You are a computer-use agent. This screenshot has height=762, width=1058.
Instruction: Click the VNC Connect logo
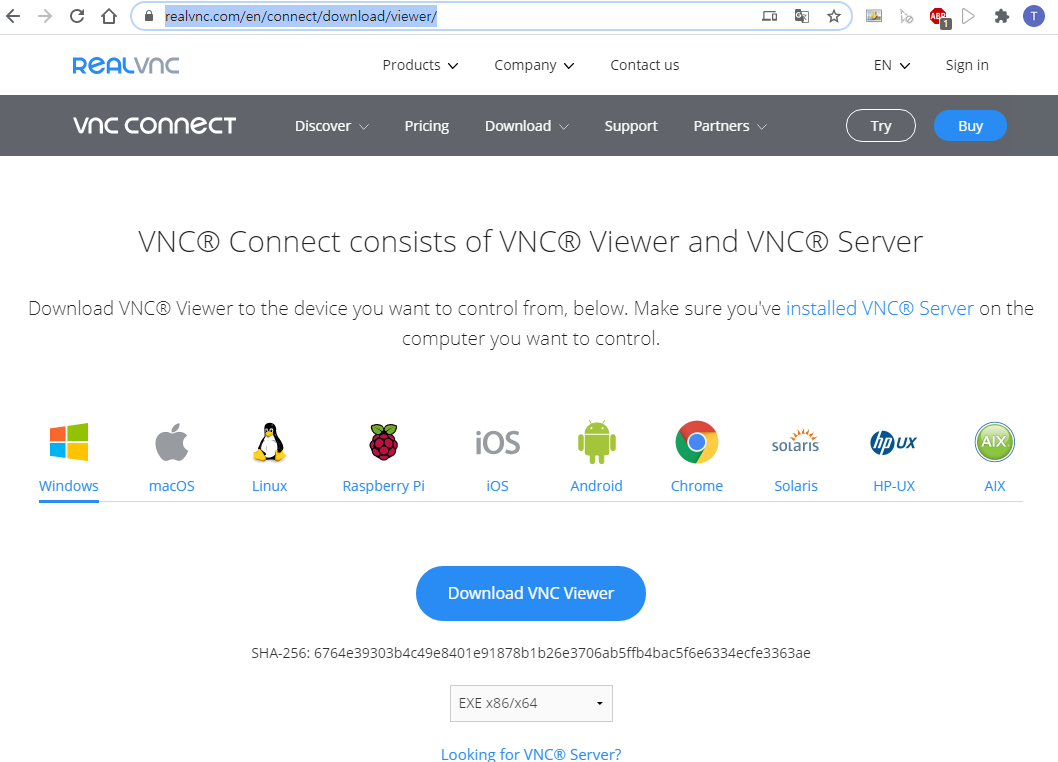(155, 126)
